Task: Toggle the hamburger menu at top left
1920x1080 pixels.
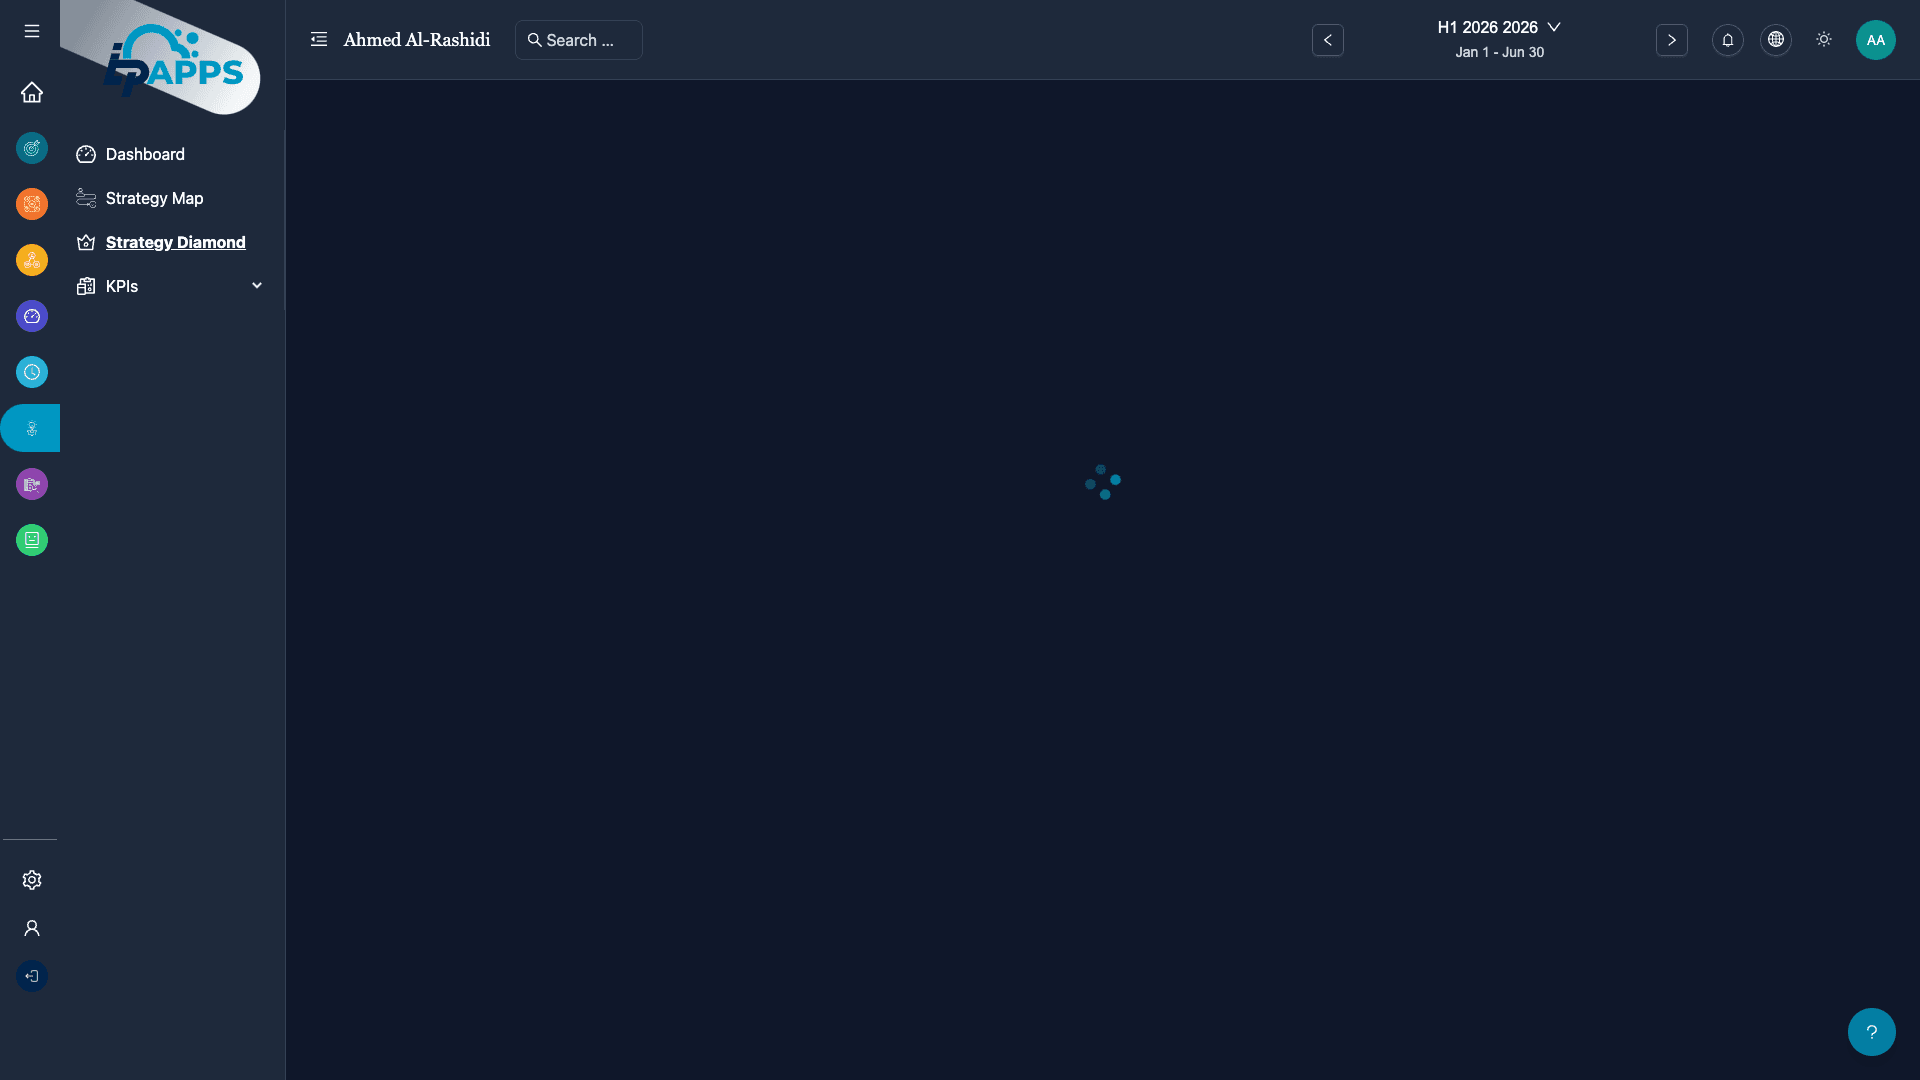Action: coord(32,32)
